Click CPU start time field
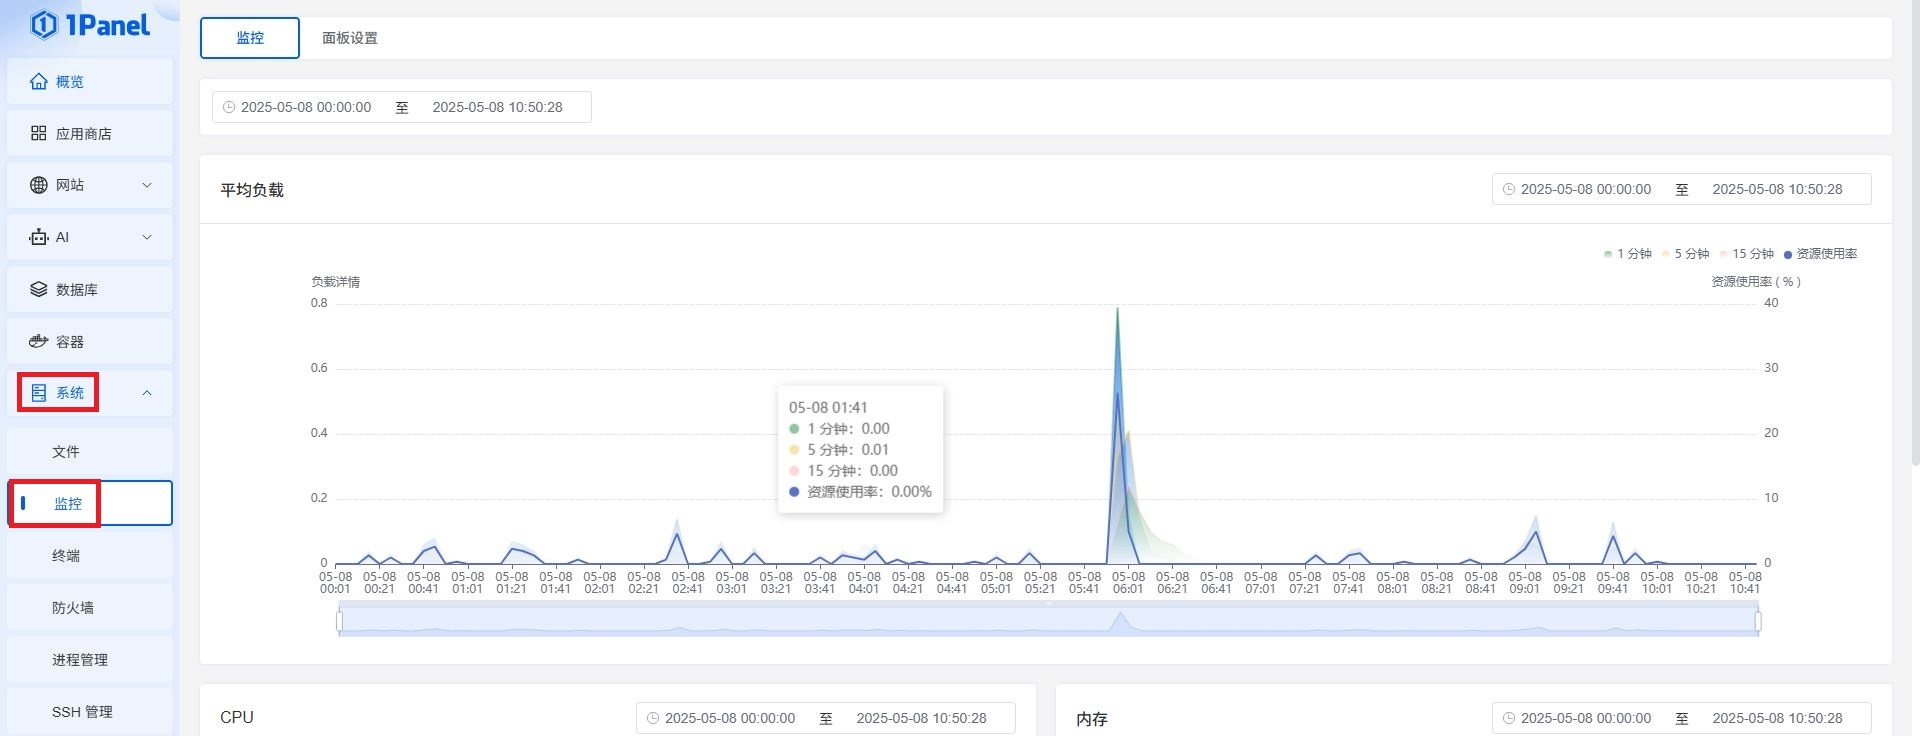The image size is (1920, 736). pos(730,718)
